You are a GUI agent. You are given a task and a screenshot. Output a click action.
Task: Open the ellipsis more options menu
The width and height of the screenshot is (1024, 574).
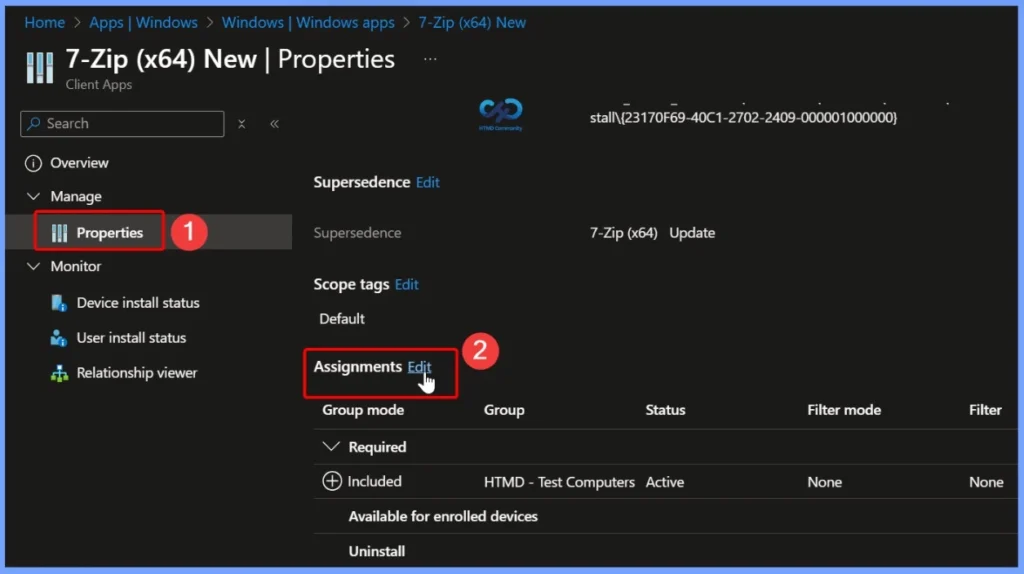(430, 59)
